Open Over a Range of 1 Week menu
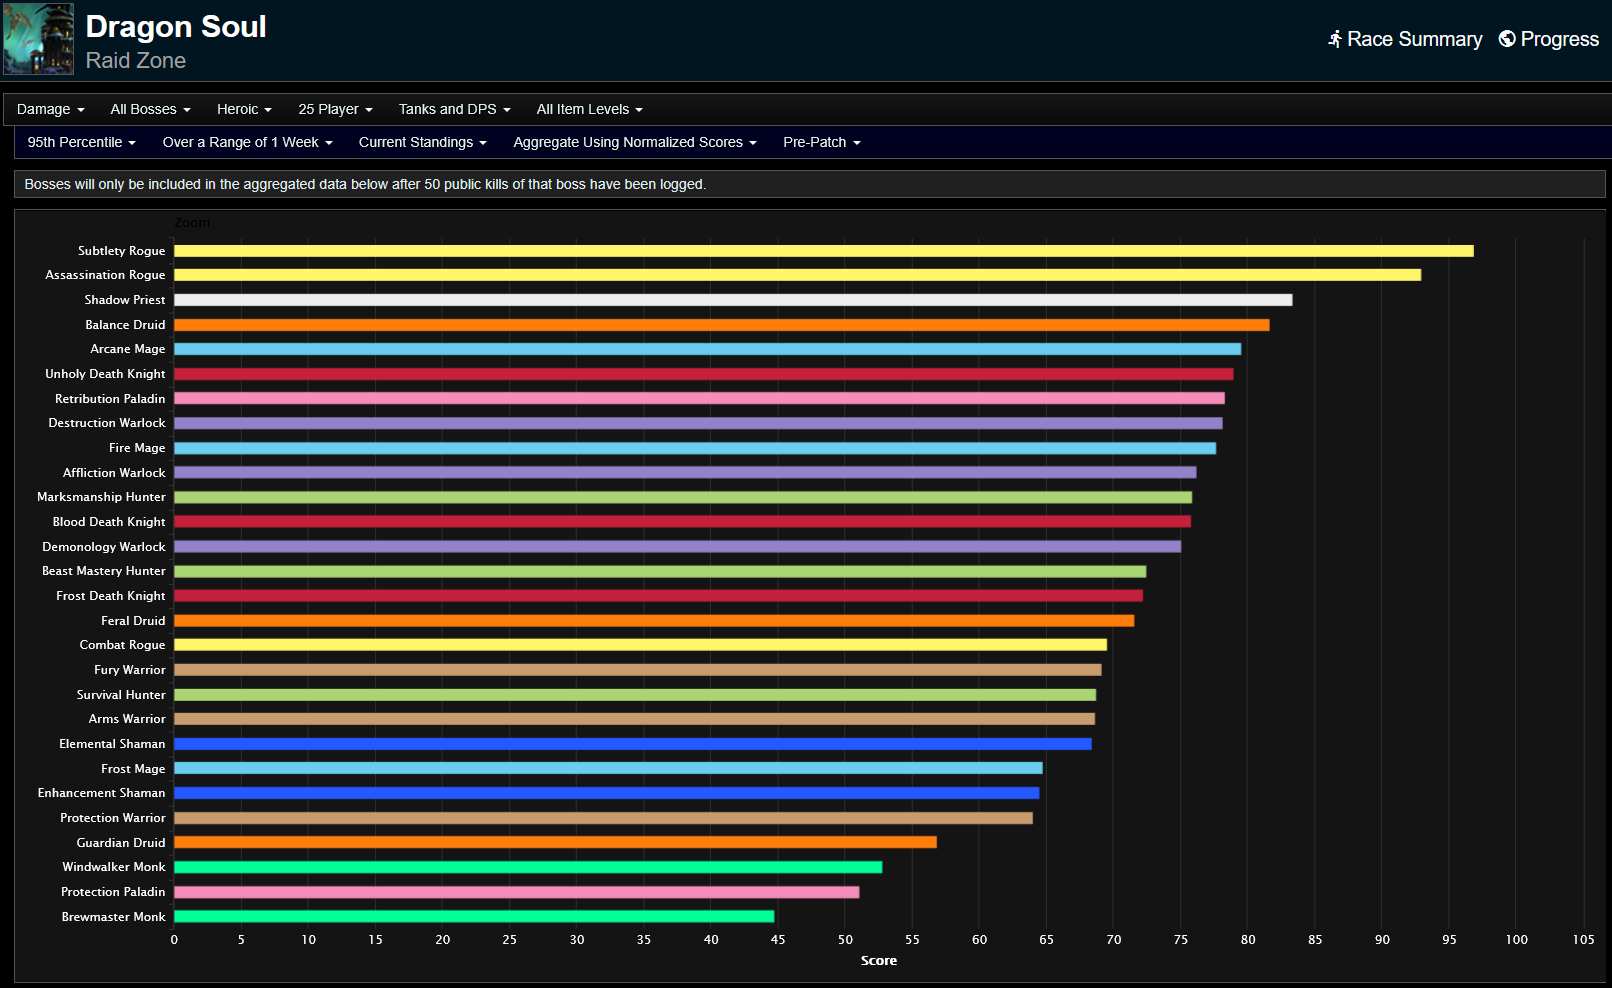Screen dimensions: 1612x988 coord(247,142)
